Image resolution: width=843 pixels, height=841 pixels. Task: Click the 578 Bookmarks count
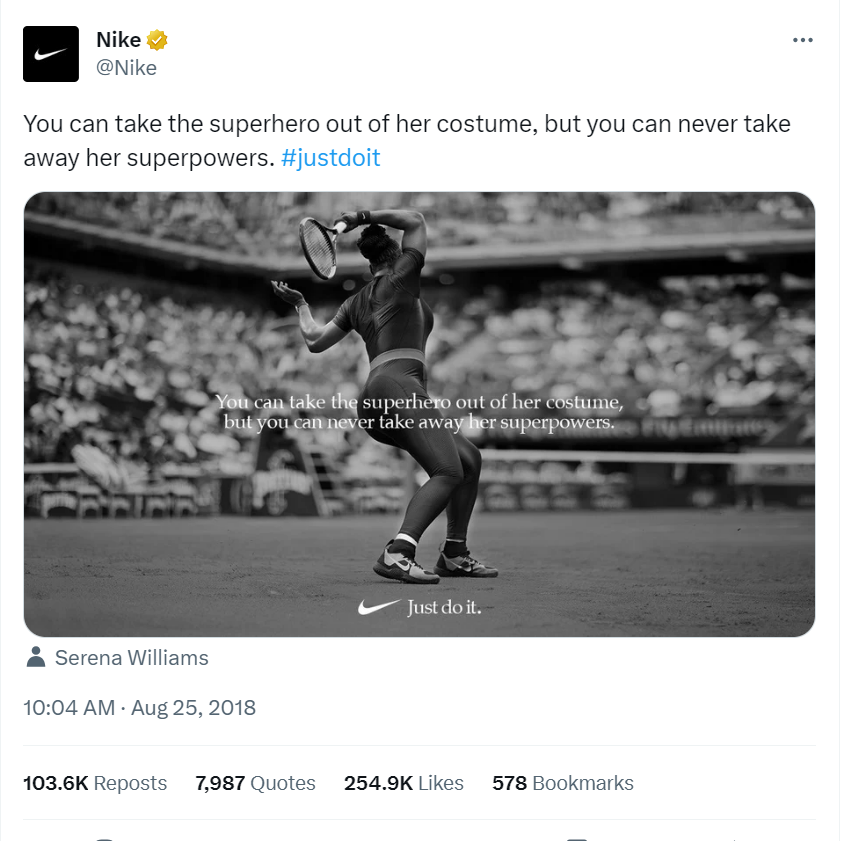[x=562, y=783]
